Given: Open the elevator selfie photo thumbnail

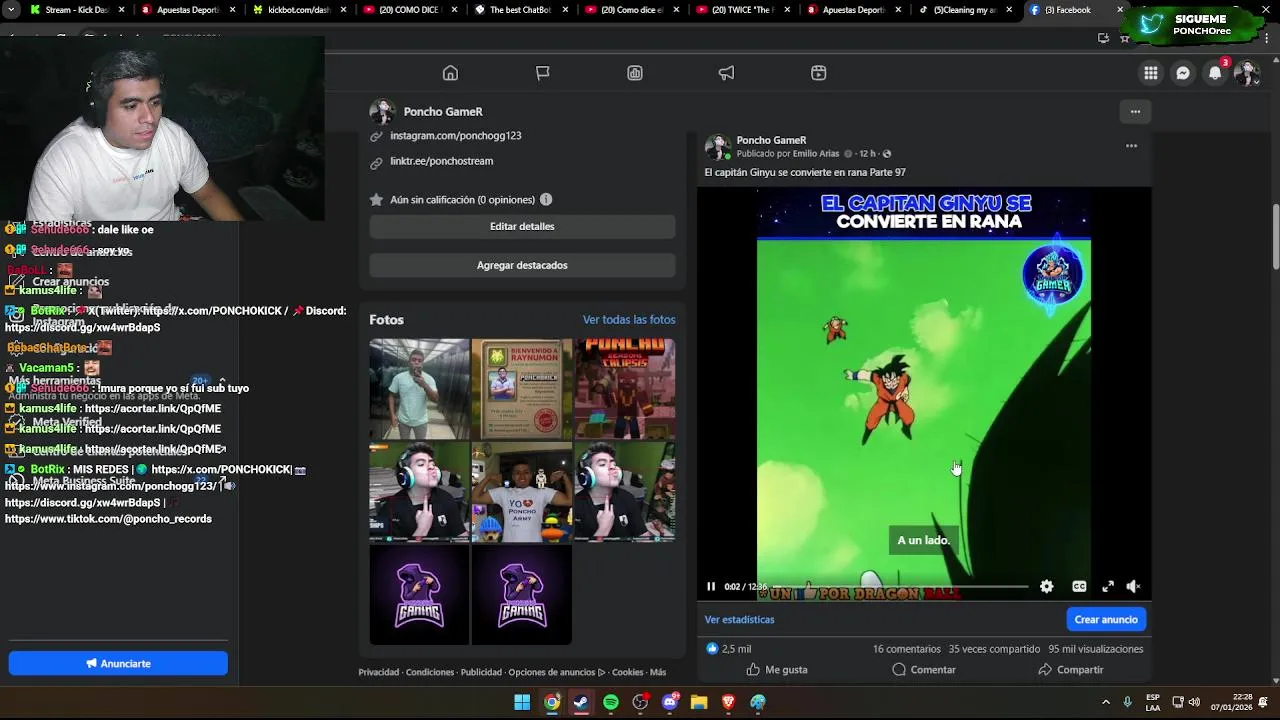Looking at the screenshot, I should (x=419, y=389).
